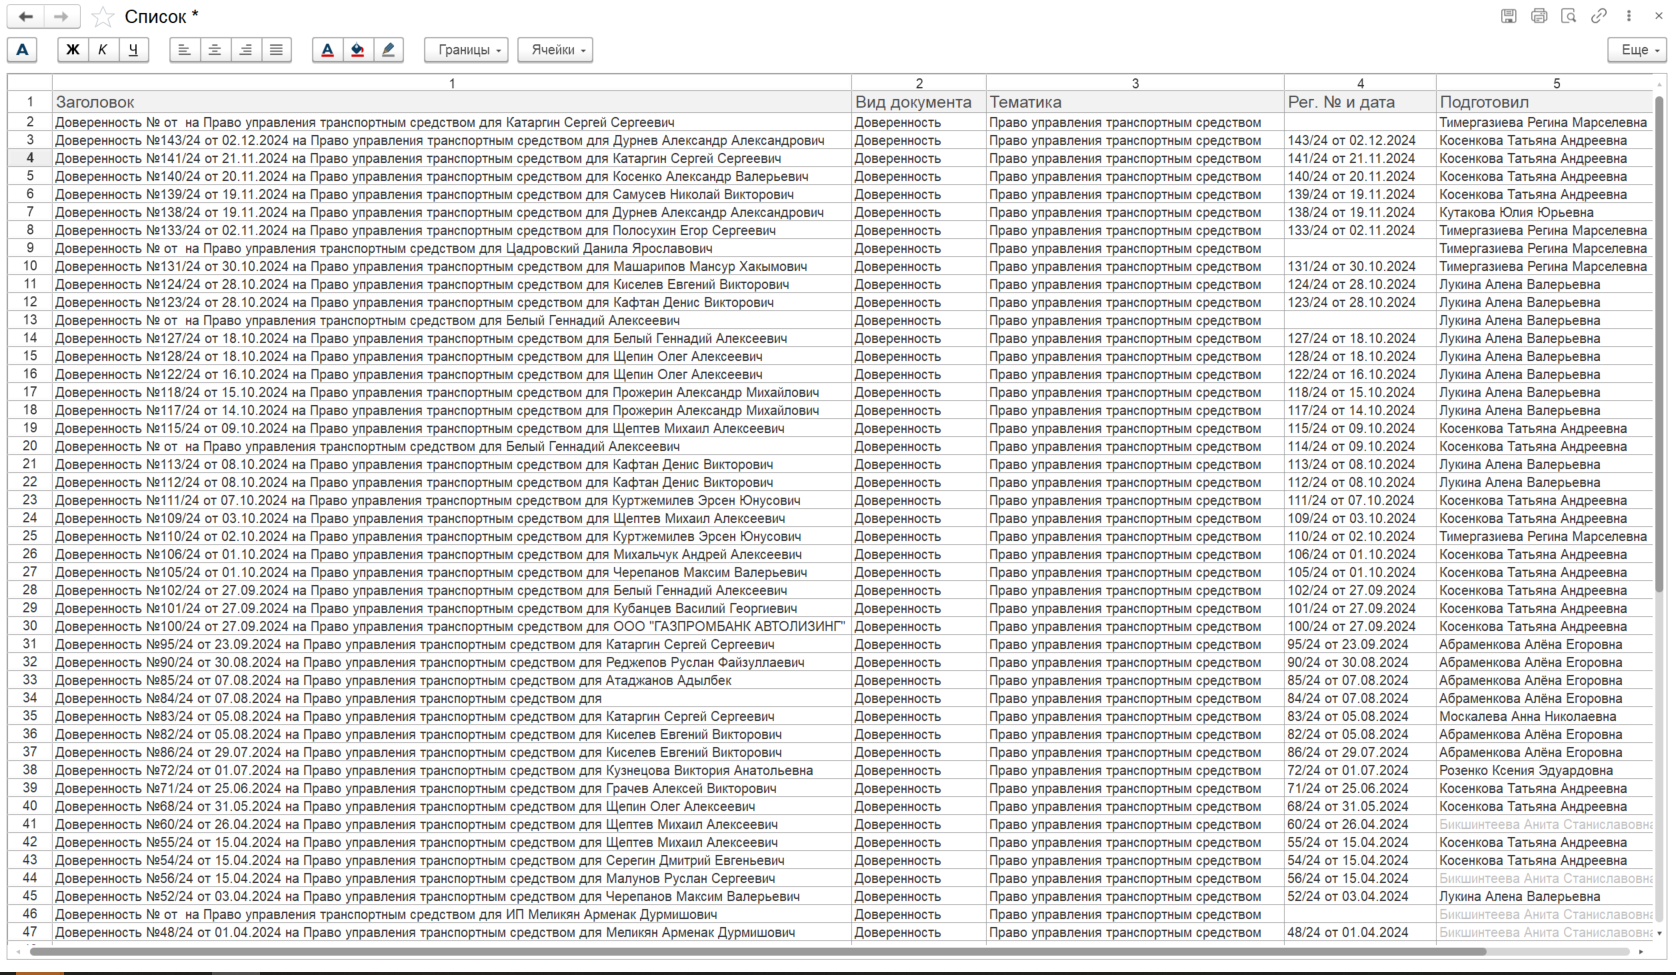Select the row mentioning ООО "ГАЗПРОМБАНК АВТОЛИЗИНГ"
The image size is (1676, 975).
452,626
